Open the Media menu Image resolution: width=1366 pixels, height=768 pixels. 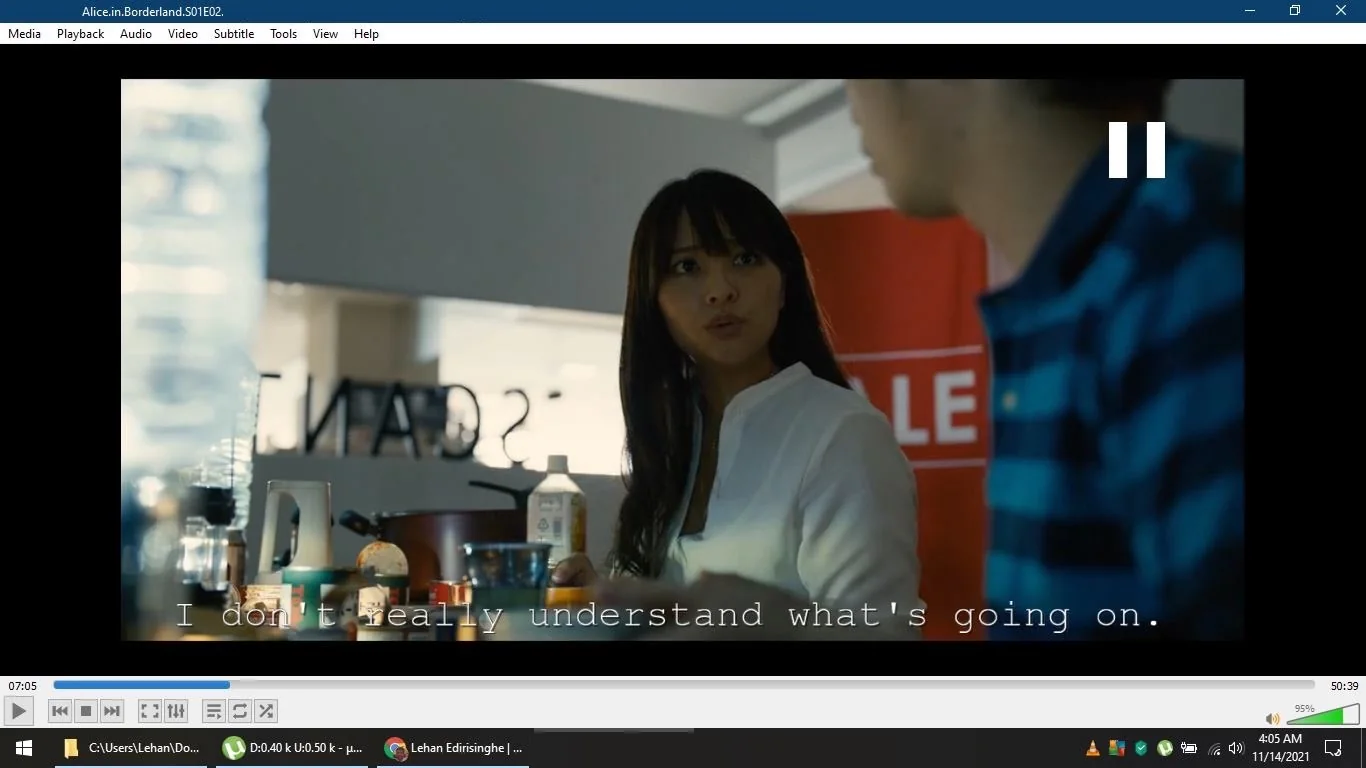(24, 34)
